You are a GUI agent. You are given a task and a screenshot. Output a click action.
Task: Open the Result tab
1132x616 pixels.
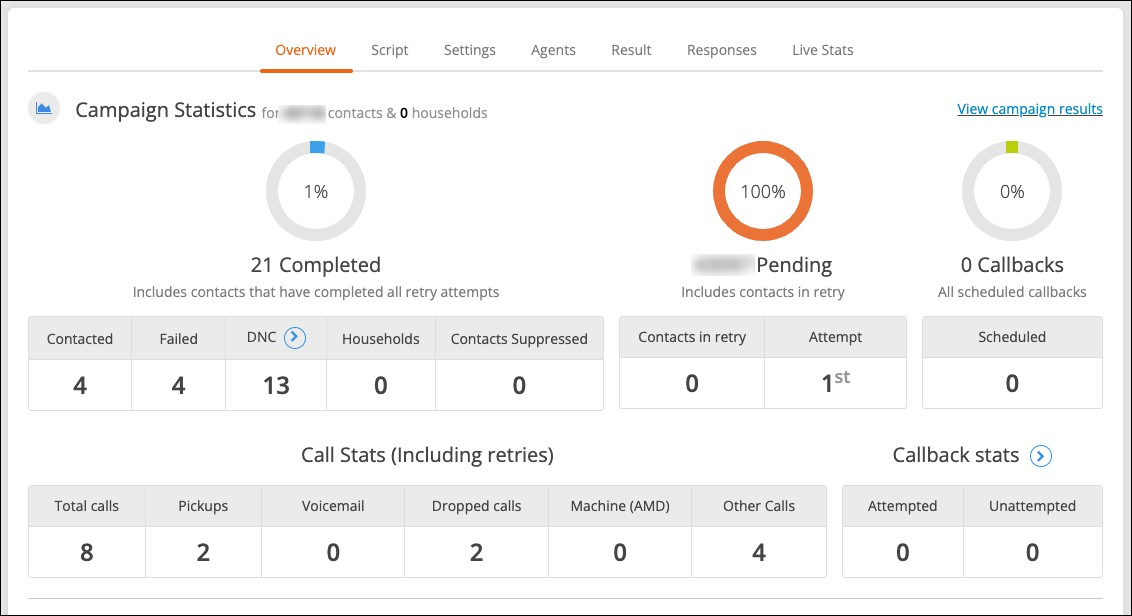tap(631, 50)
